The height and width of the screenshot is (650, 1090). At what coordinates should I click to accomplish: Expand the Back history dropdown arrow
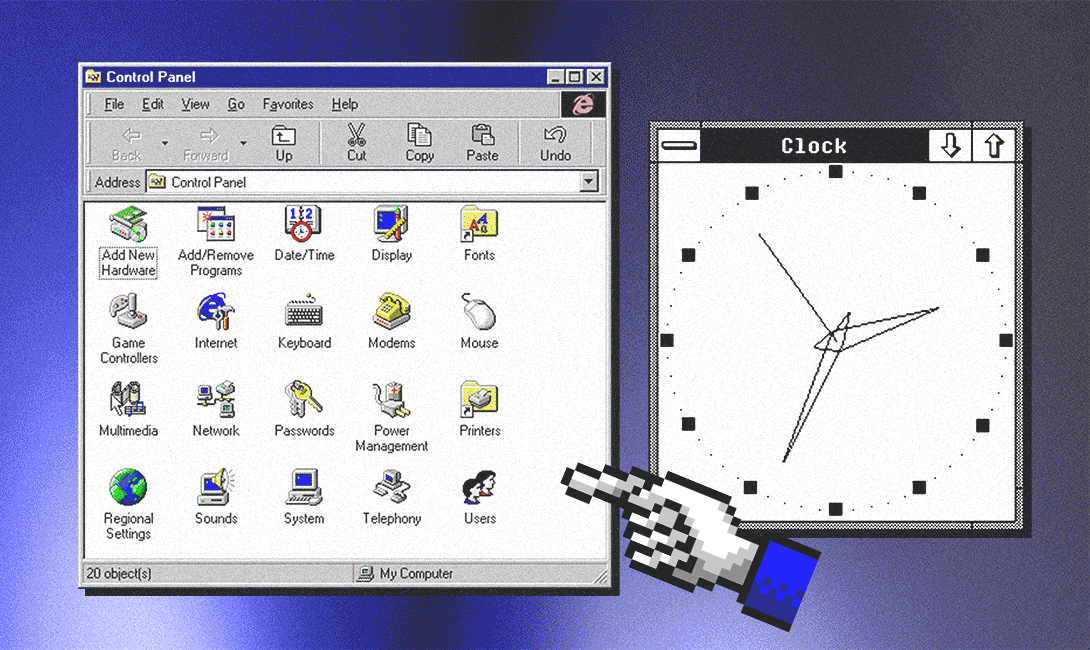point(165,144)
